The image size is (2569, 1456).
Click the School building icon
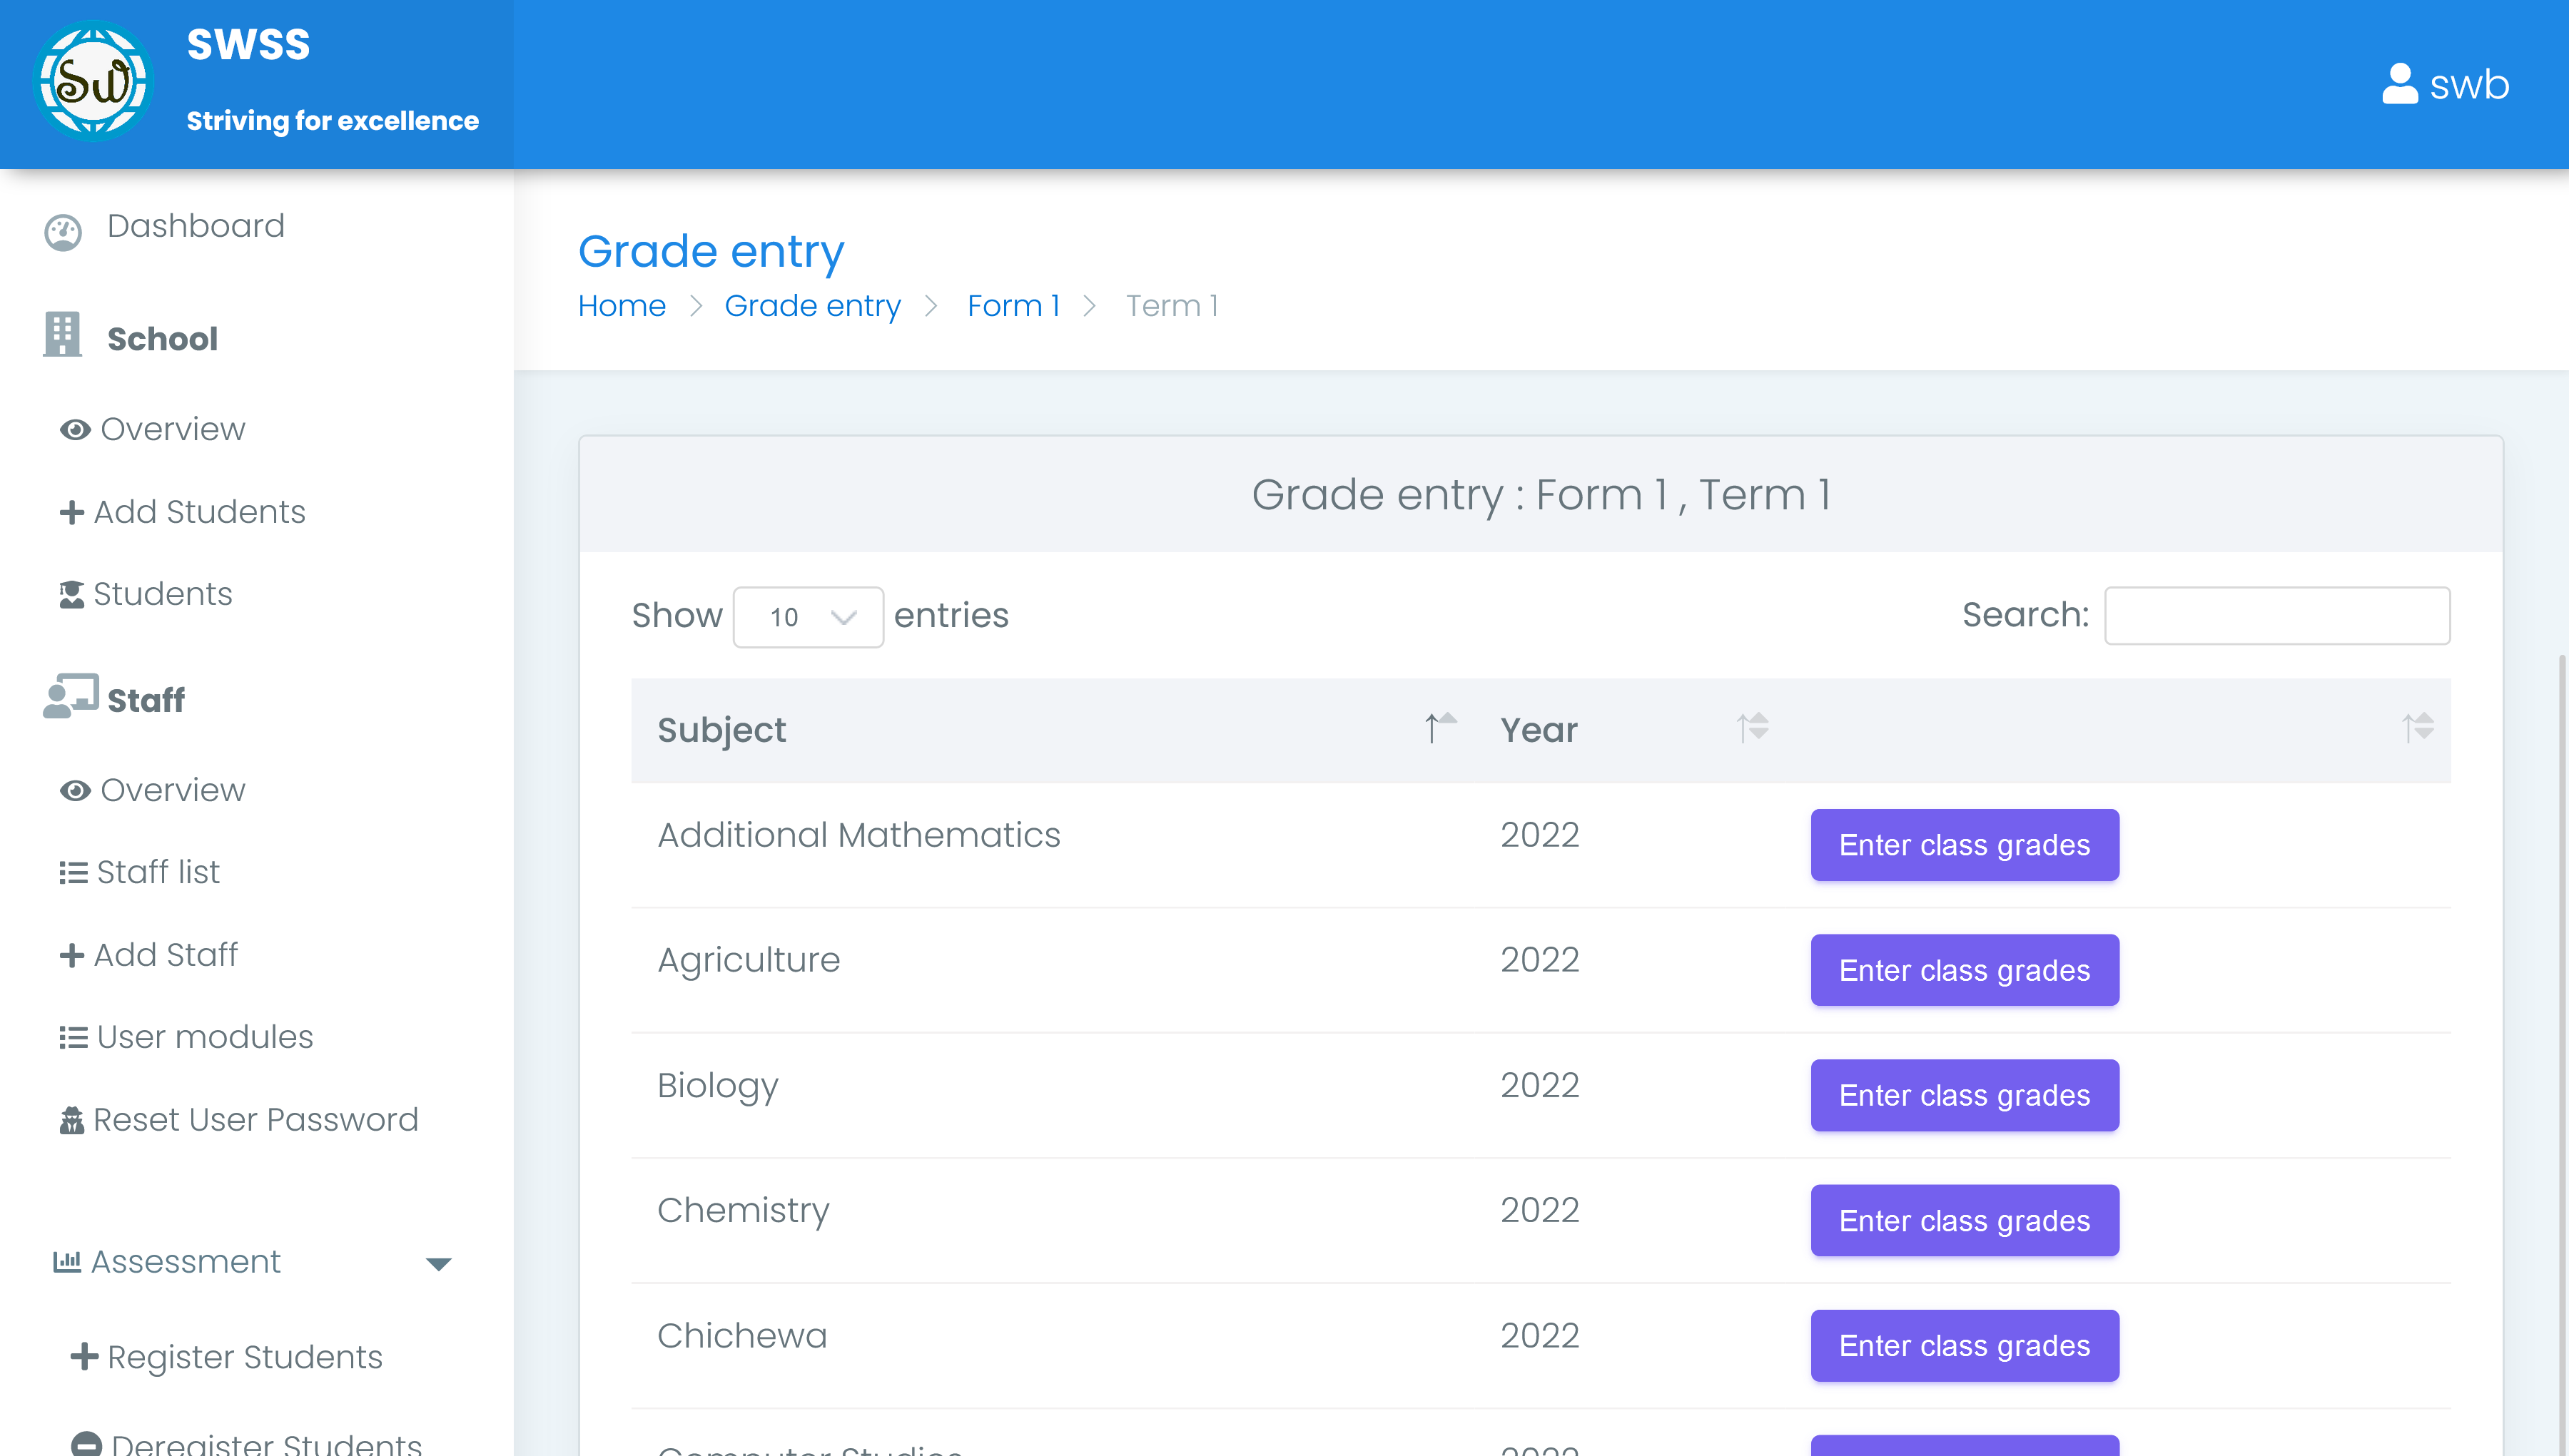click(62, 335)
